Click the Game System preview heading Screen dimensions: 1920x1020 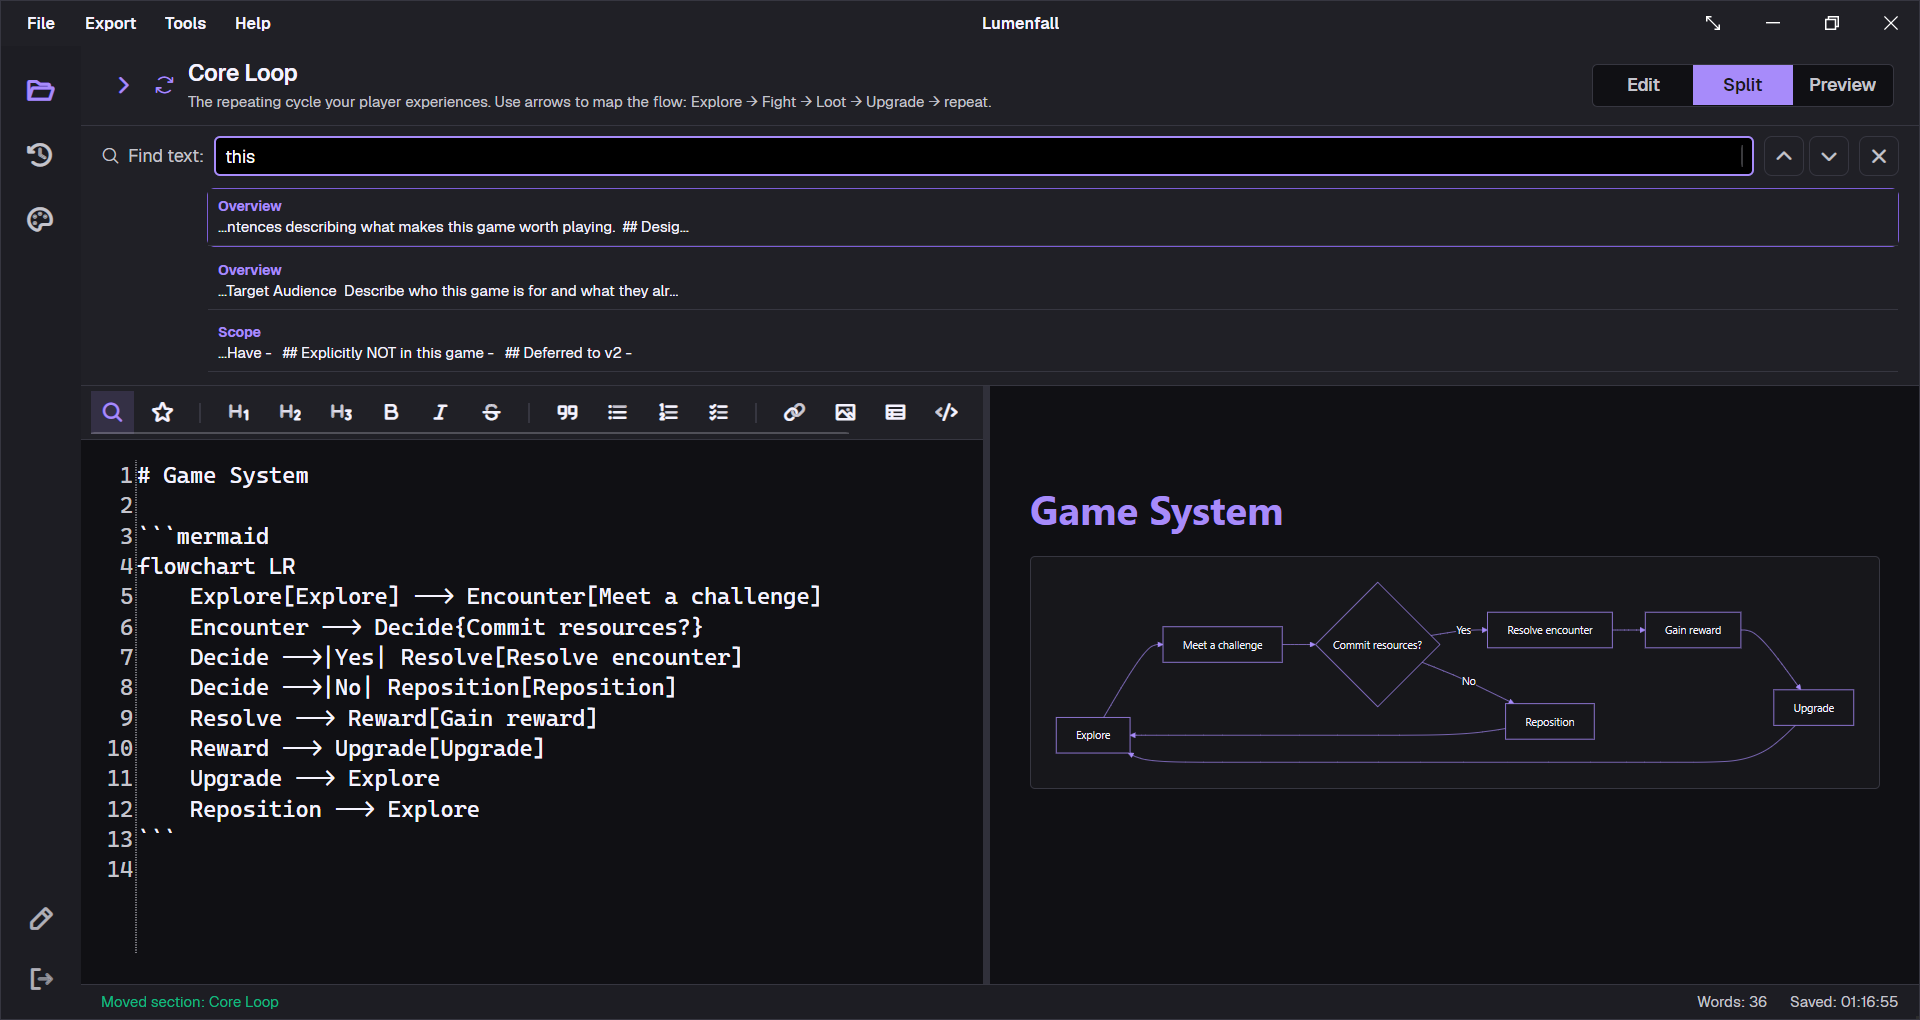pos(1156,511)
